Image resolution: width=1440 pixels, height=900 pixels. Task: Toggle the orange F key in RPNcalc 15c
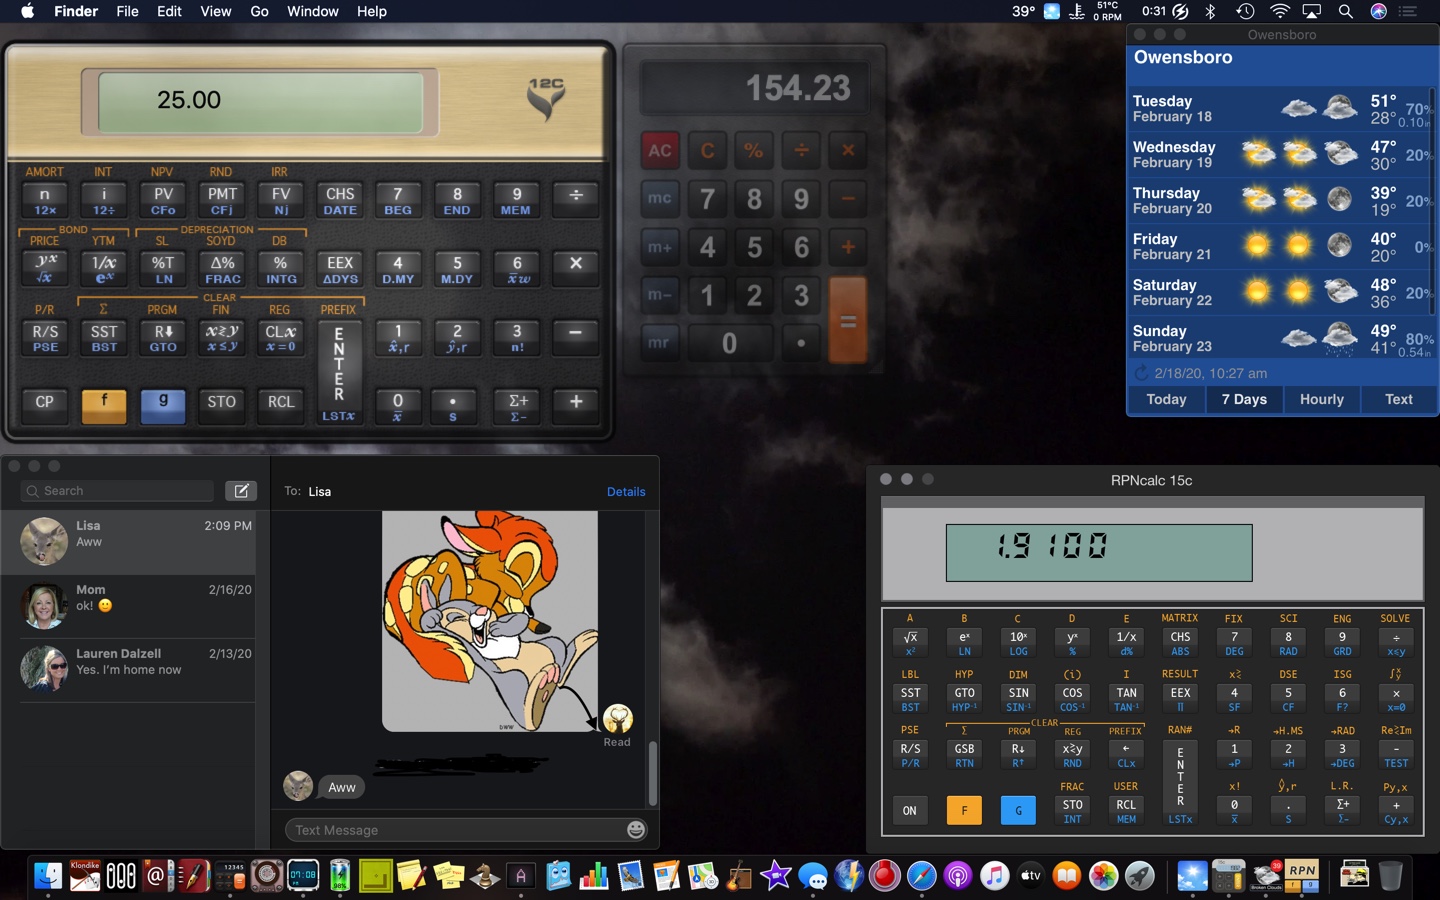click(964, 810)
